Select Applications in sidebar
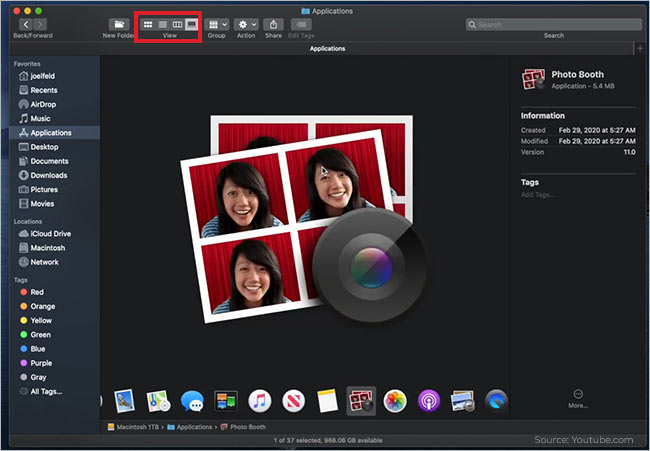This screenshot has width=650, height=451. 54,133
